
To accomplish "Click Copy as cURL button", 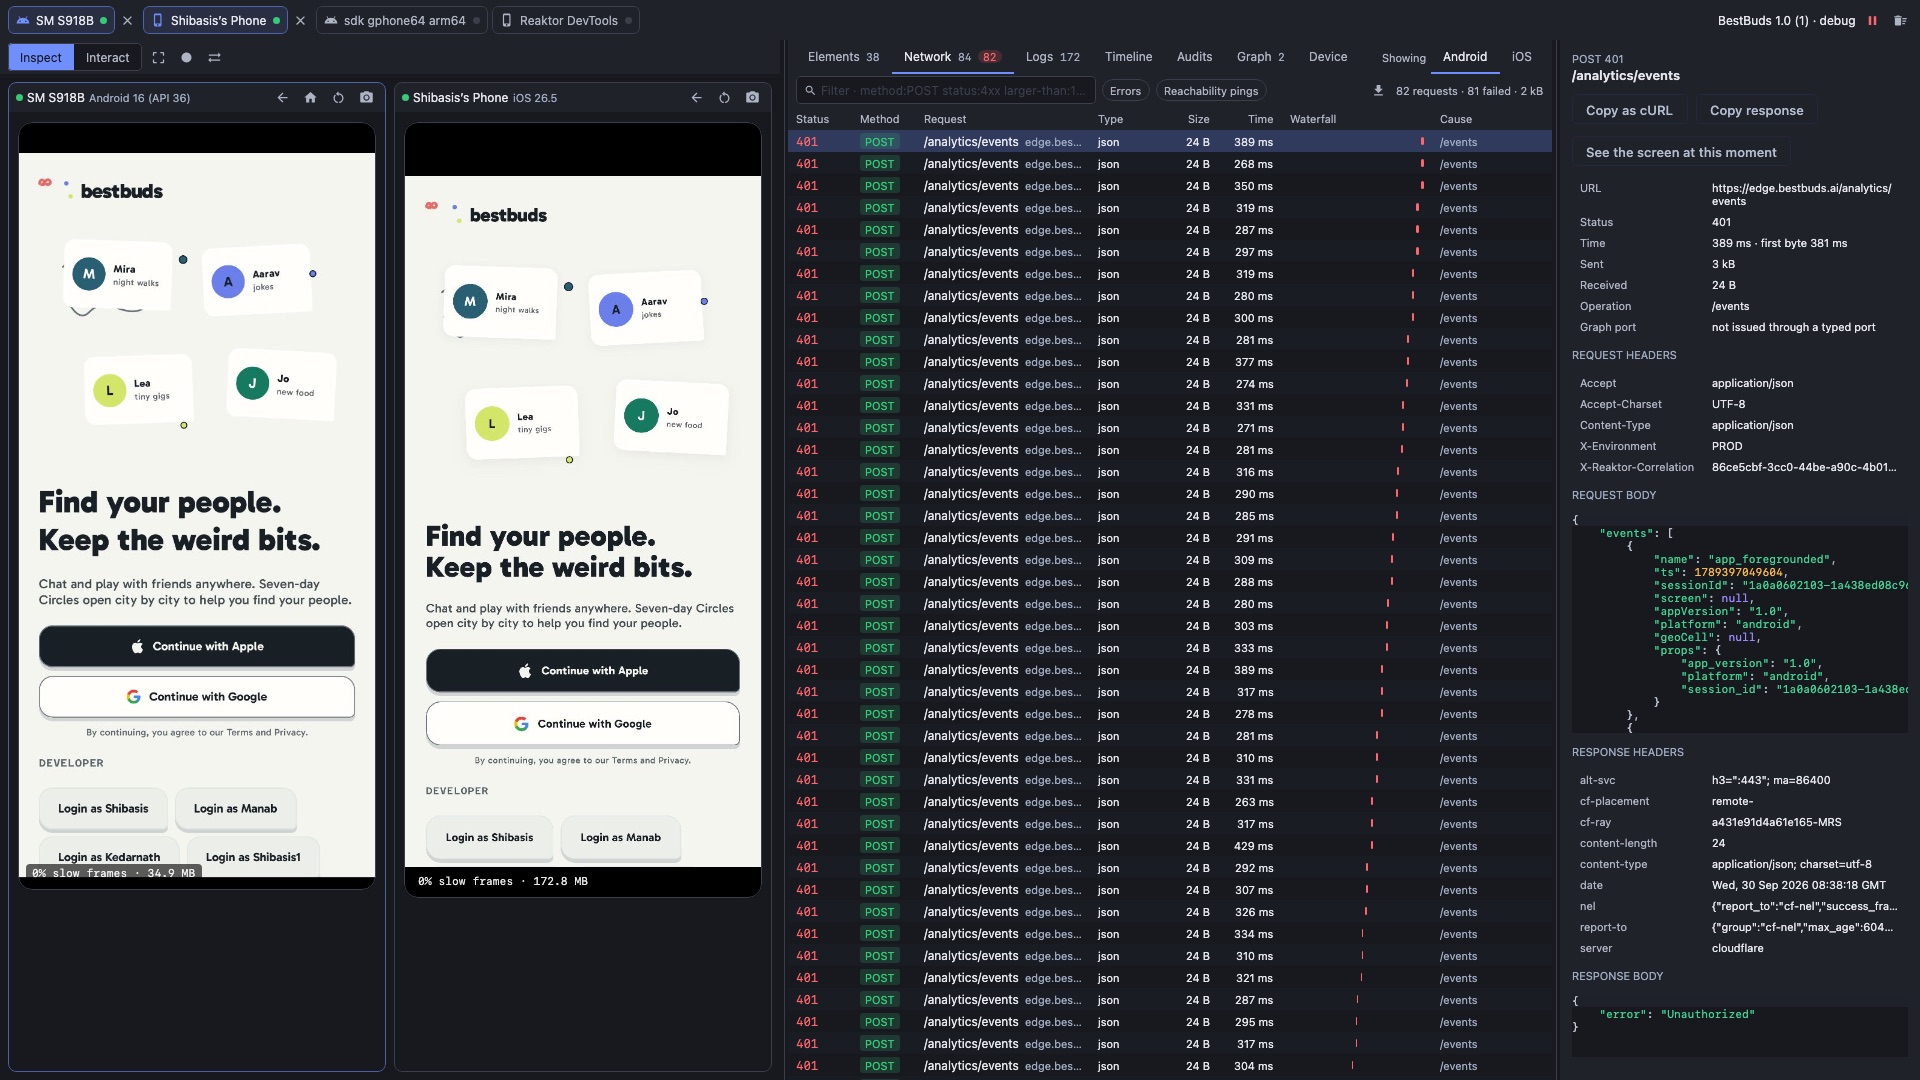I will [x=1629, y=111].
